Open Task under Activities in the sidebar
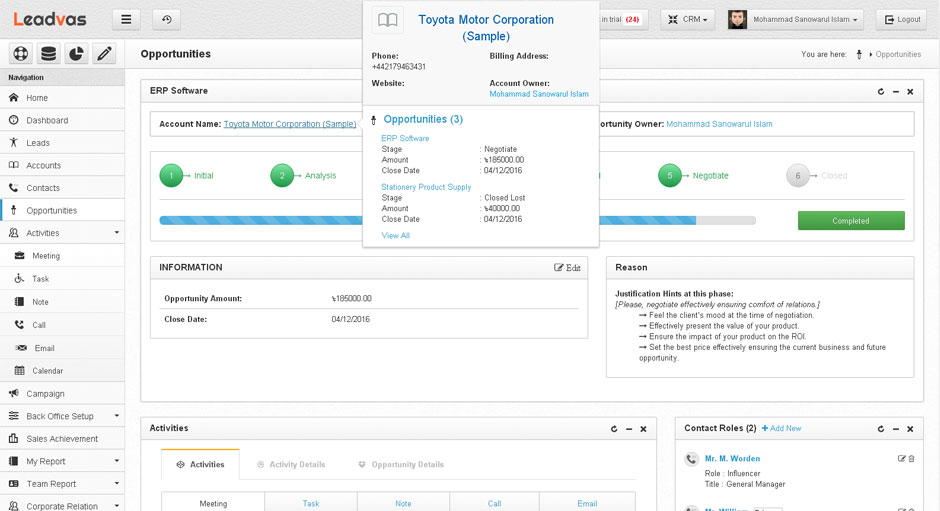Screen dimensions: 940x511 coord(62,278)
